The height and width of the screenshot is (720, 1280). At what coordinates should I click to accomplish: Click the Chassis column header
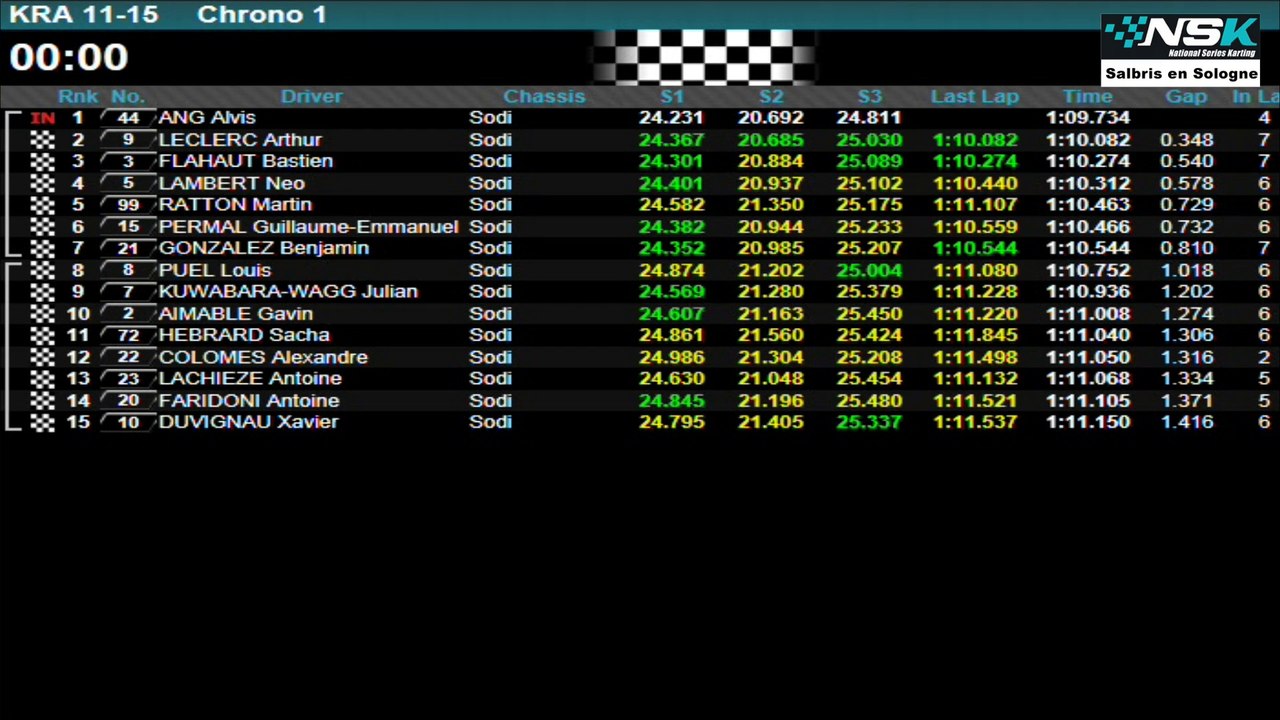point(544,97)
